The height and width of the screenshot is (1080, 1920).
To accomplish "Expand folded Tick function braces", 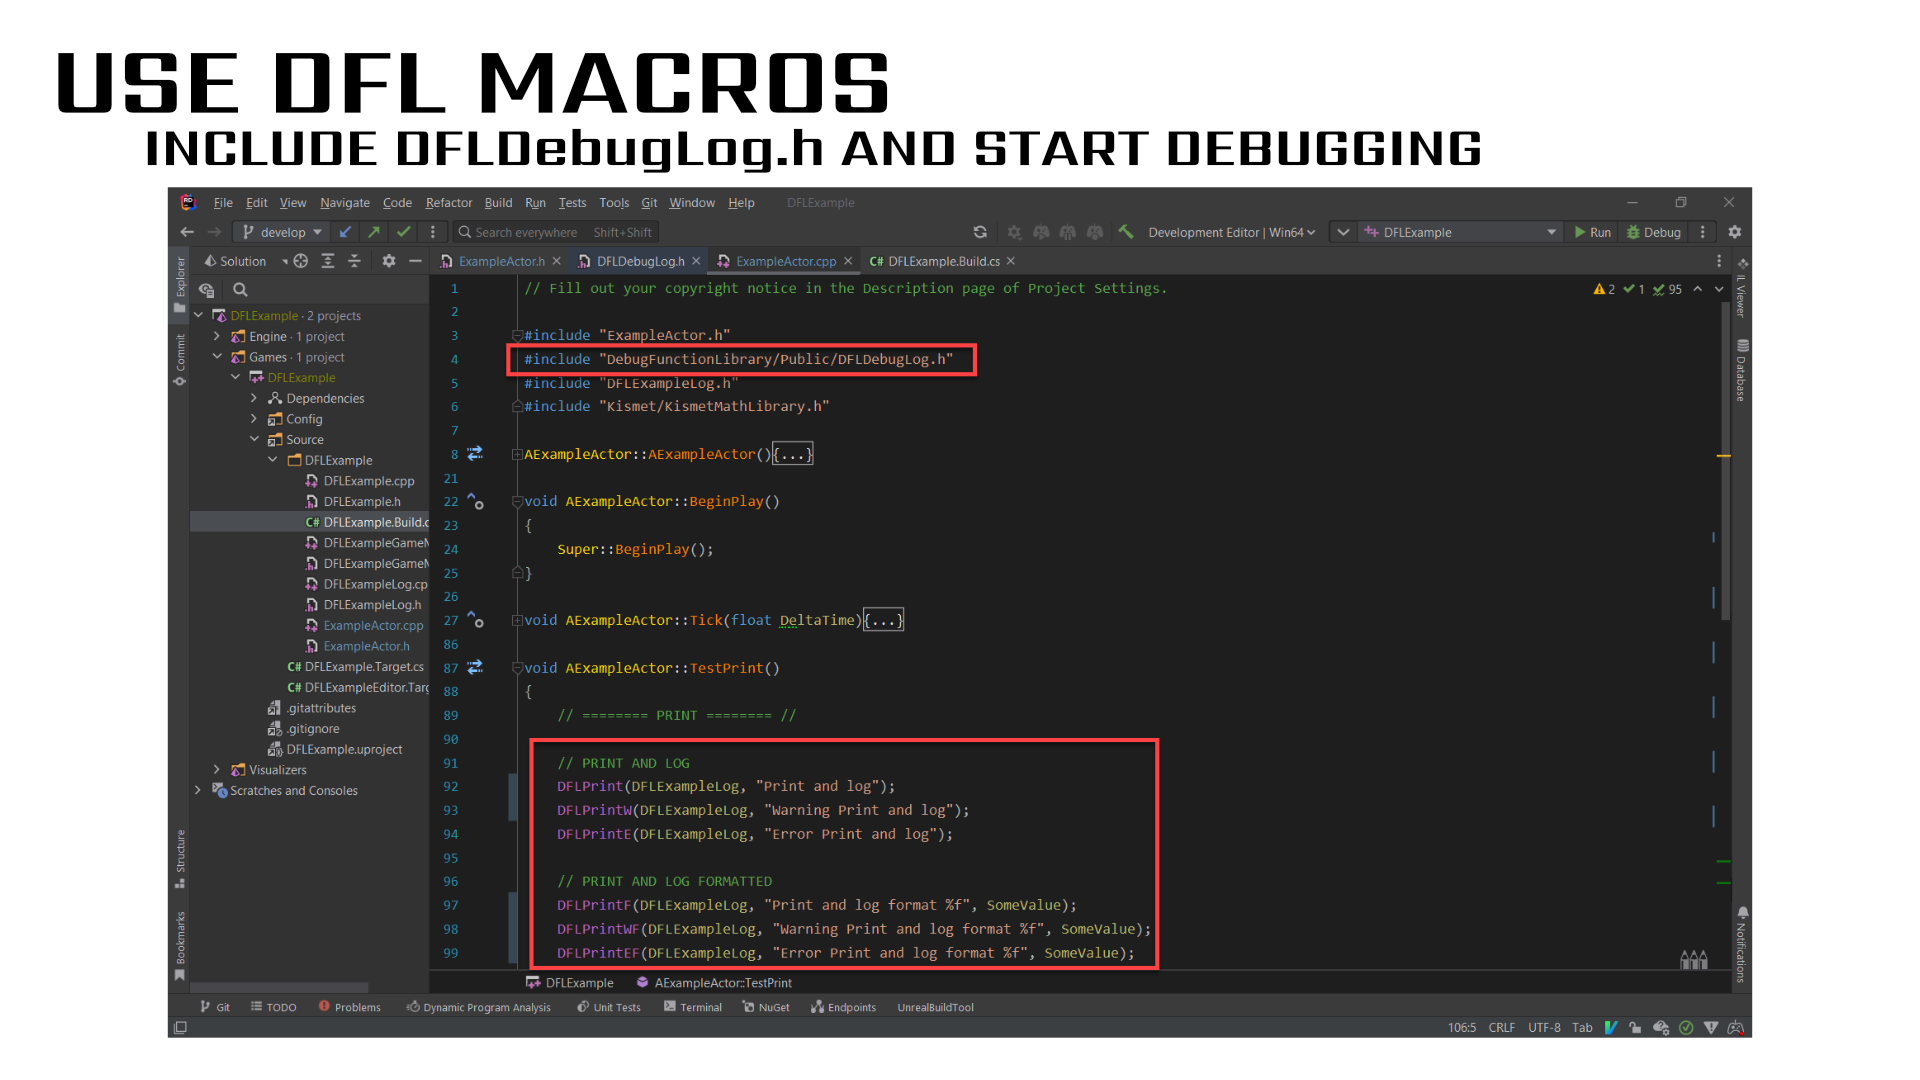I will [884, 620].
